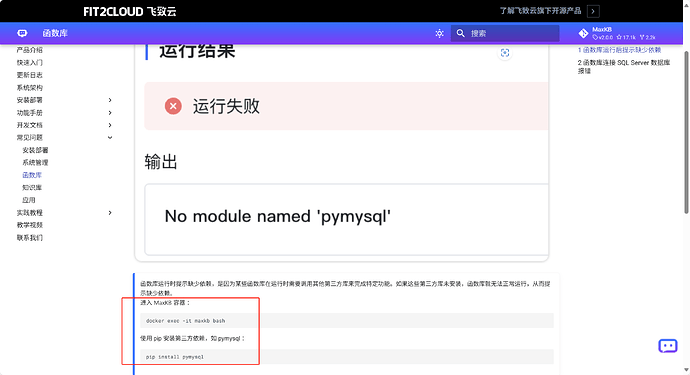Select the active 函数库 sidebar item
Screen dimensions: 690x375
point(32,175)
